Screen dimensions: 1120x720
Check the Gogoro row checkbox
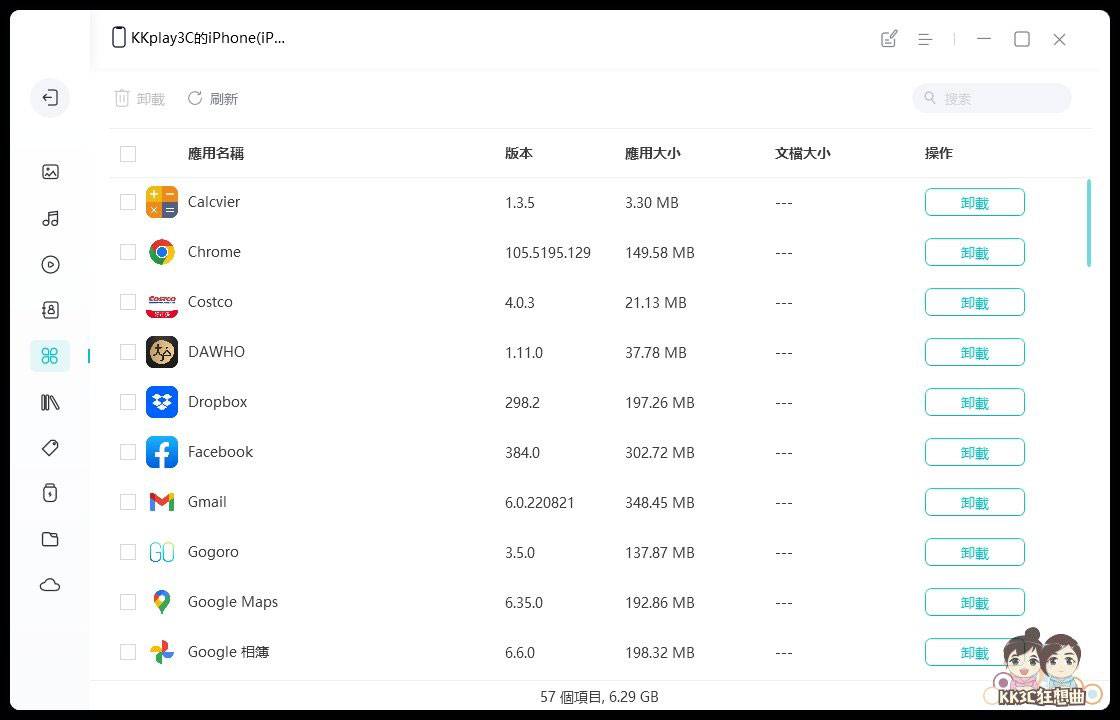coord(128,552)
